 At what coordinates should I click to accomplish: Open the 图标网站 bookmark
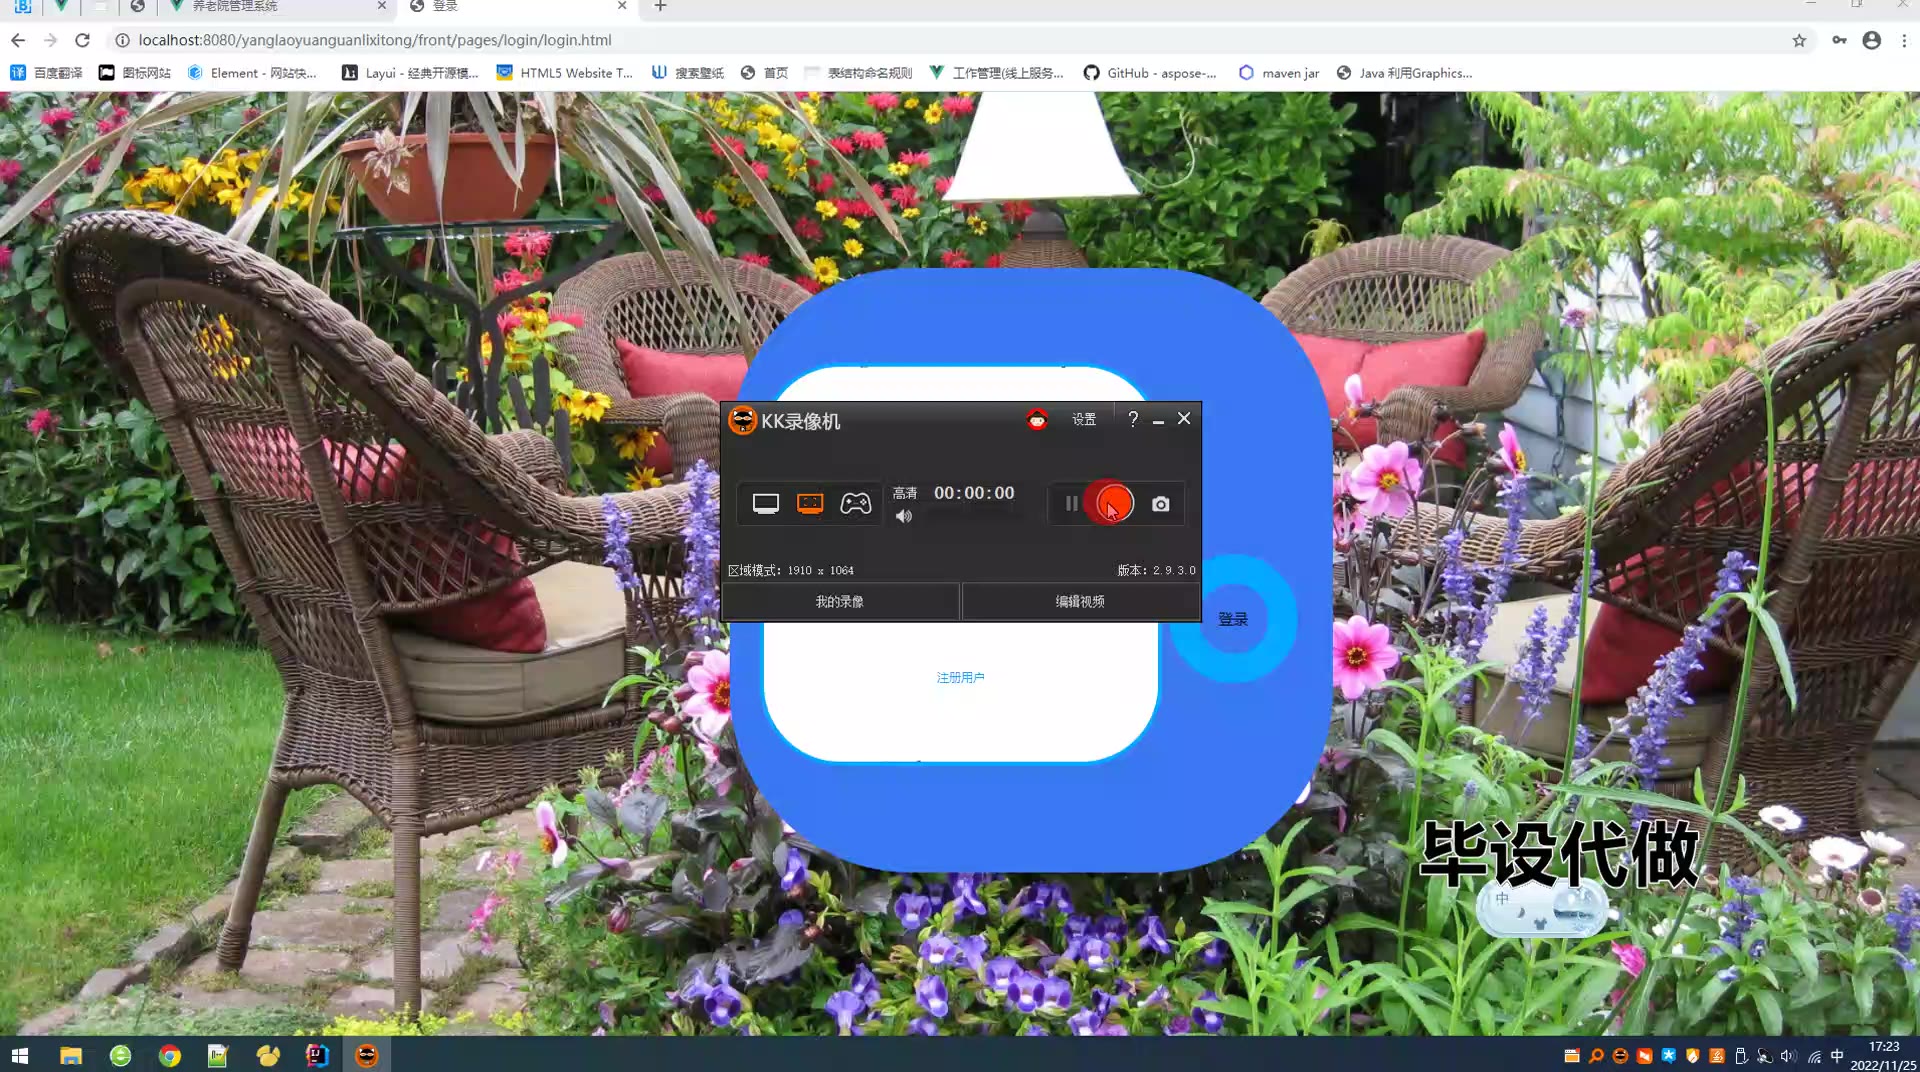pyautogui.click(x=135, y=73)
